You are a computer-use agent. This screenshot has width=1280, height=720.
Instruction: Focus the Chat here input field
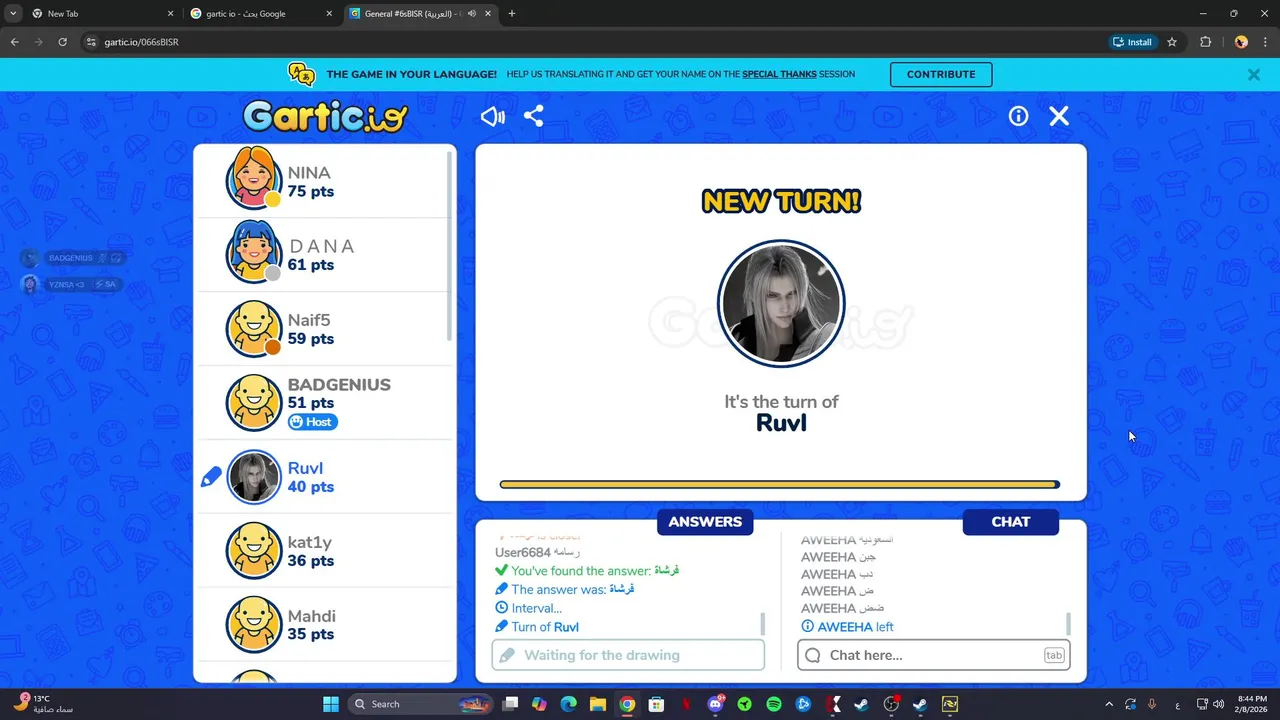934,655
